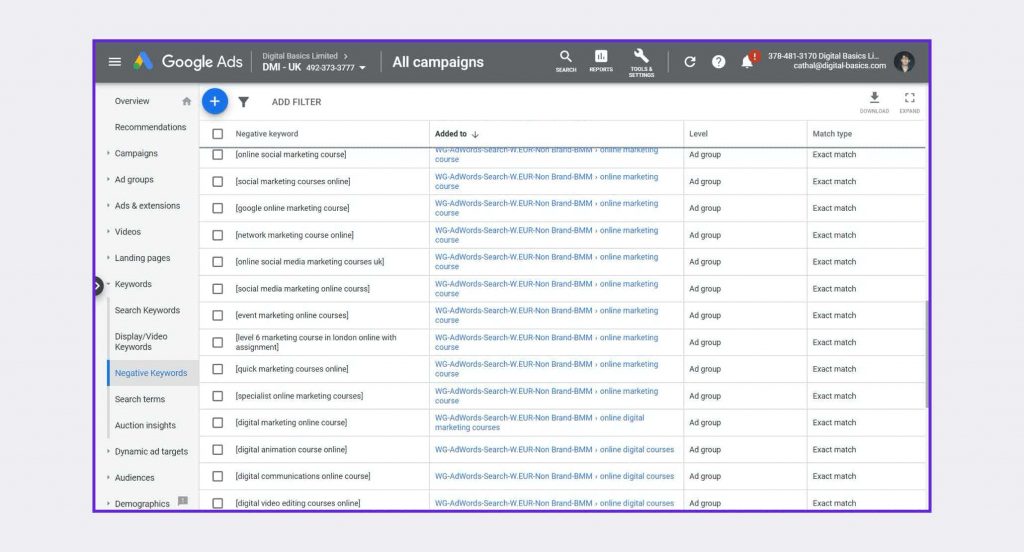1024x552 pixels.
Task: Click ADD FILTER text
Action: point(296,102)
